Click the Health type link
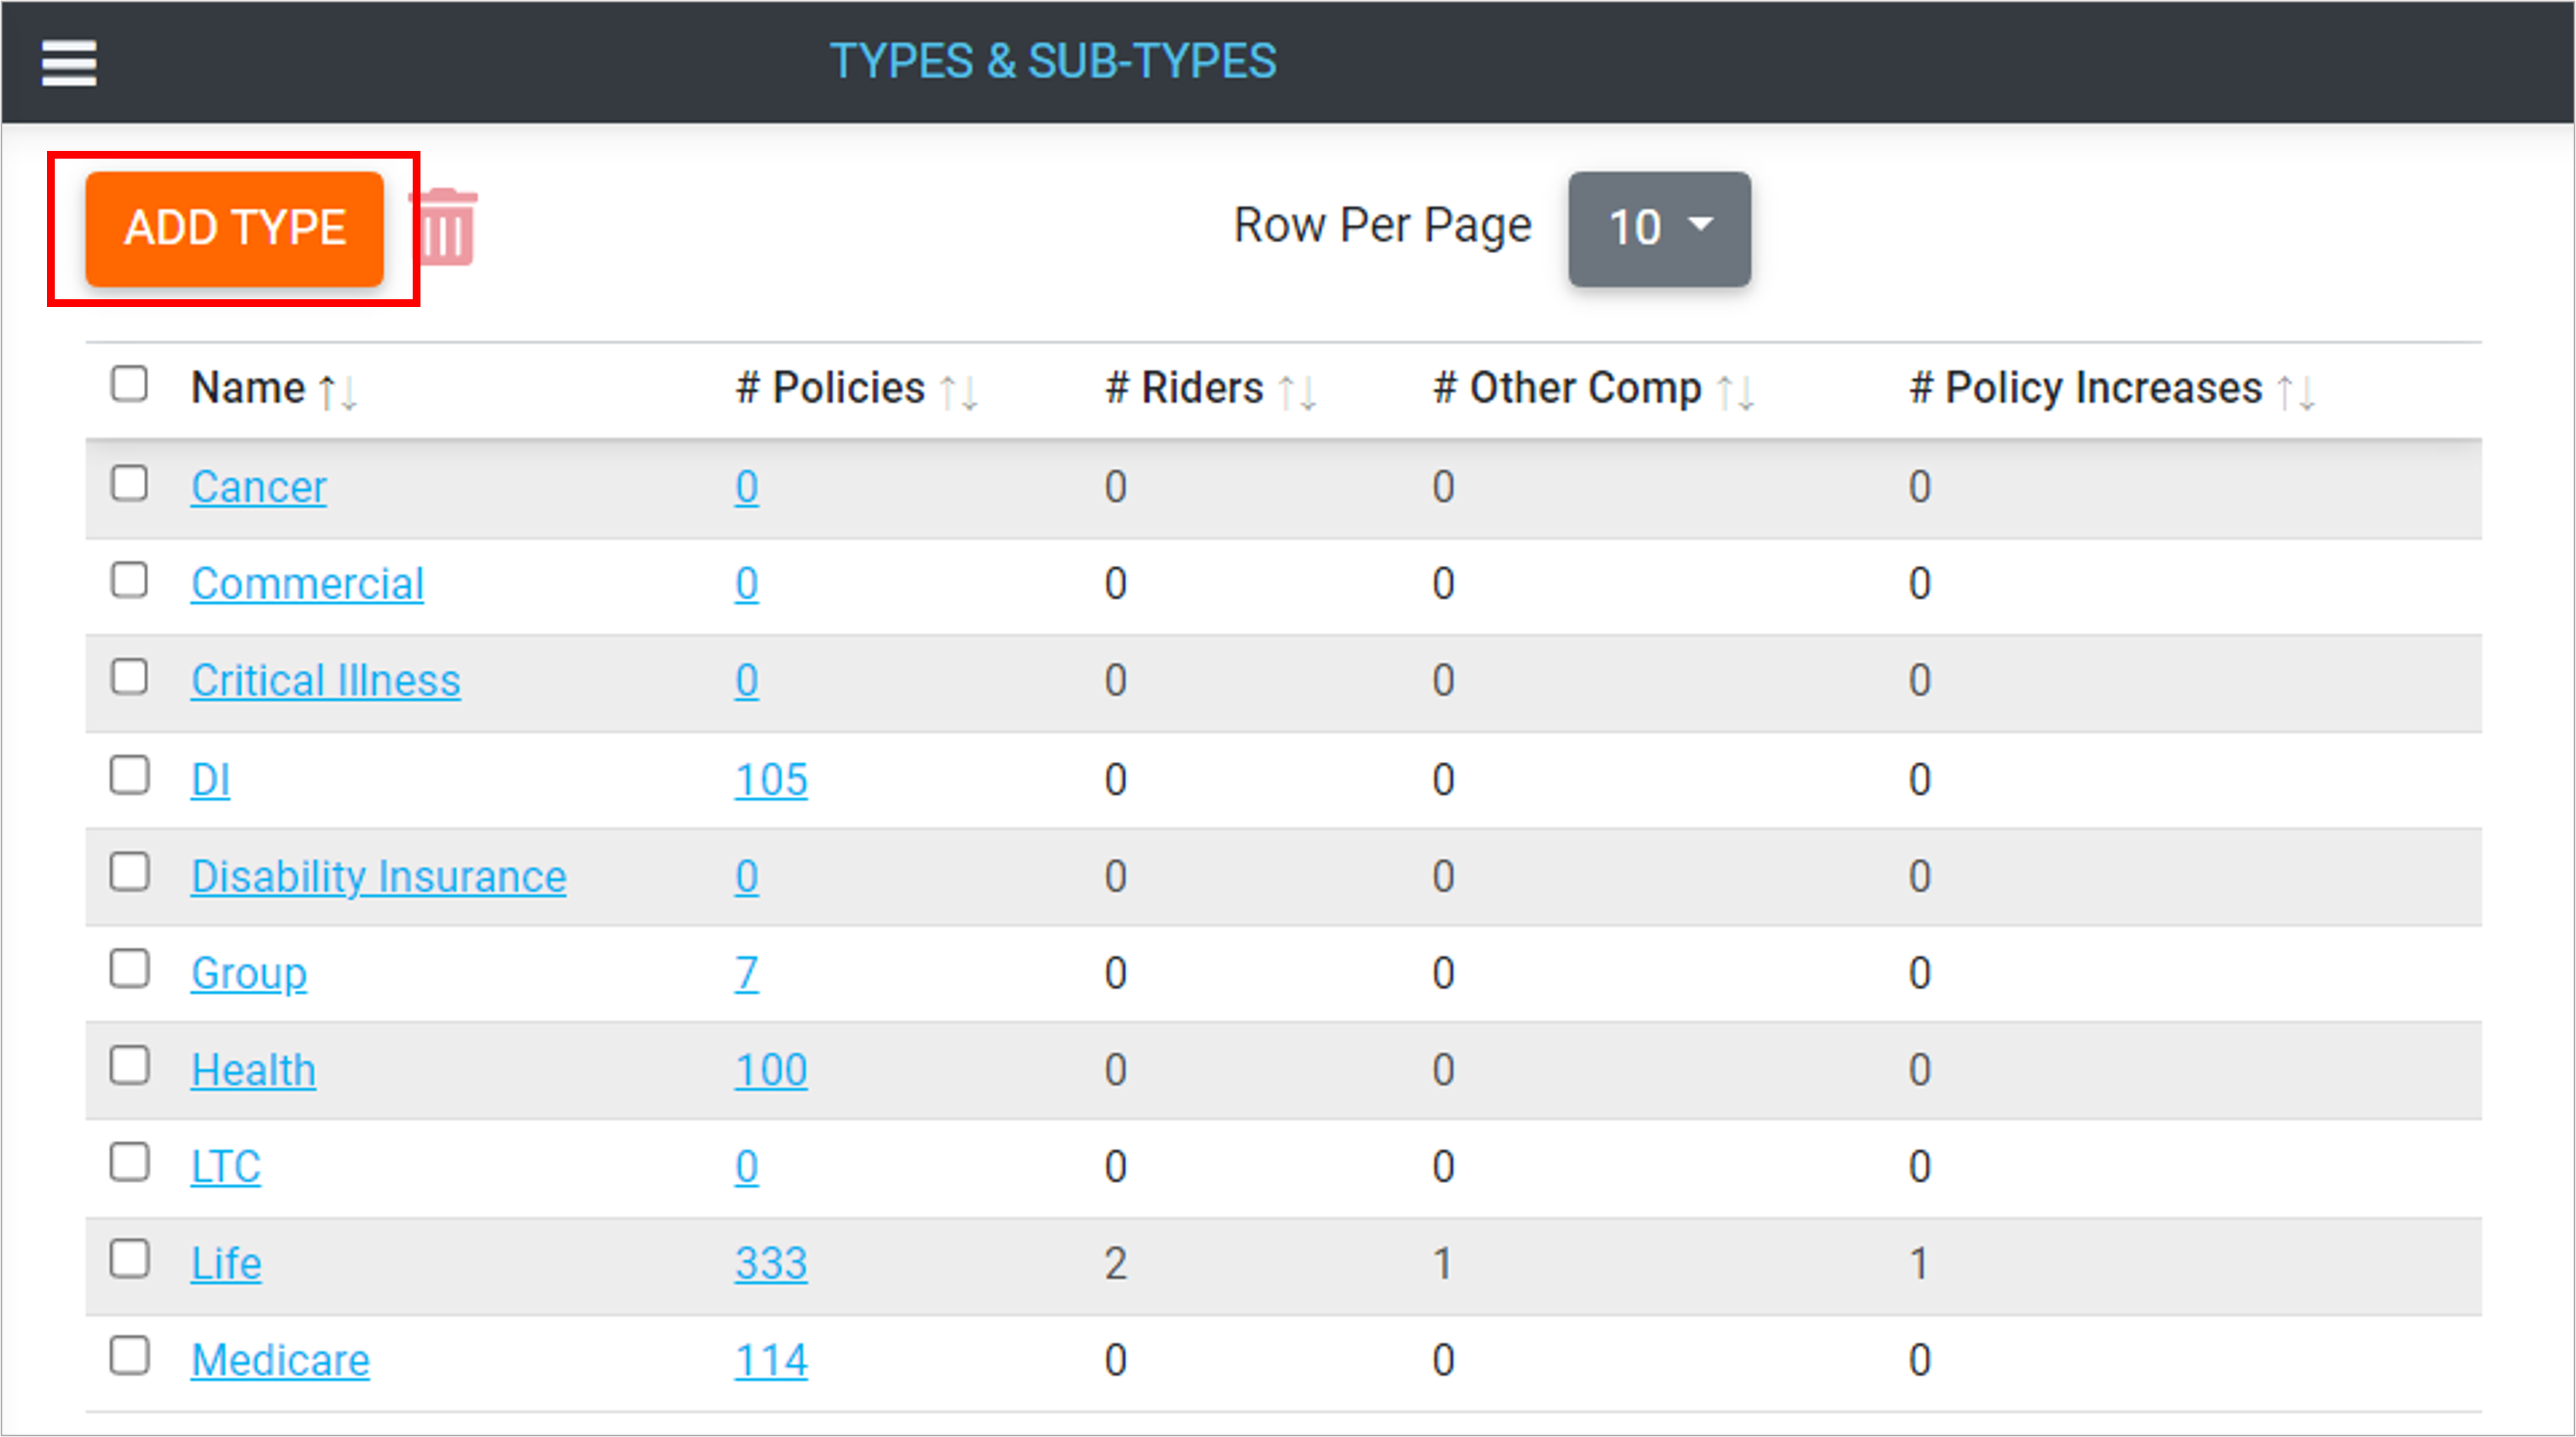Image resolution: width=2576 pixels, height=1437 pixels. click(253, 1070)
